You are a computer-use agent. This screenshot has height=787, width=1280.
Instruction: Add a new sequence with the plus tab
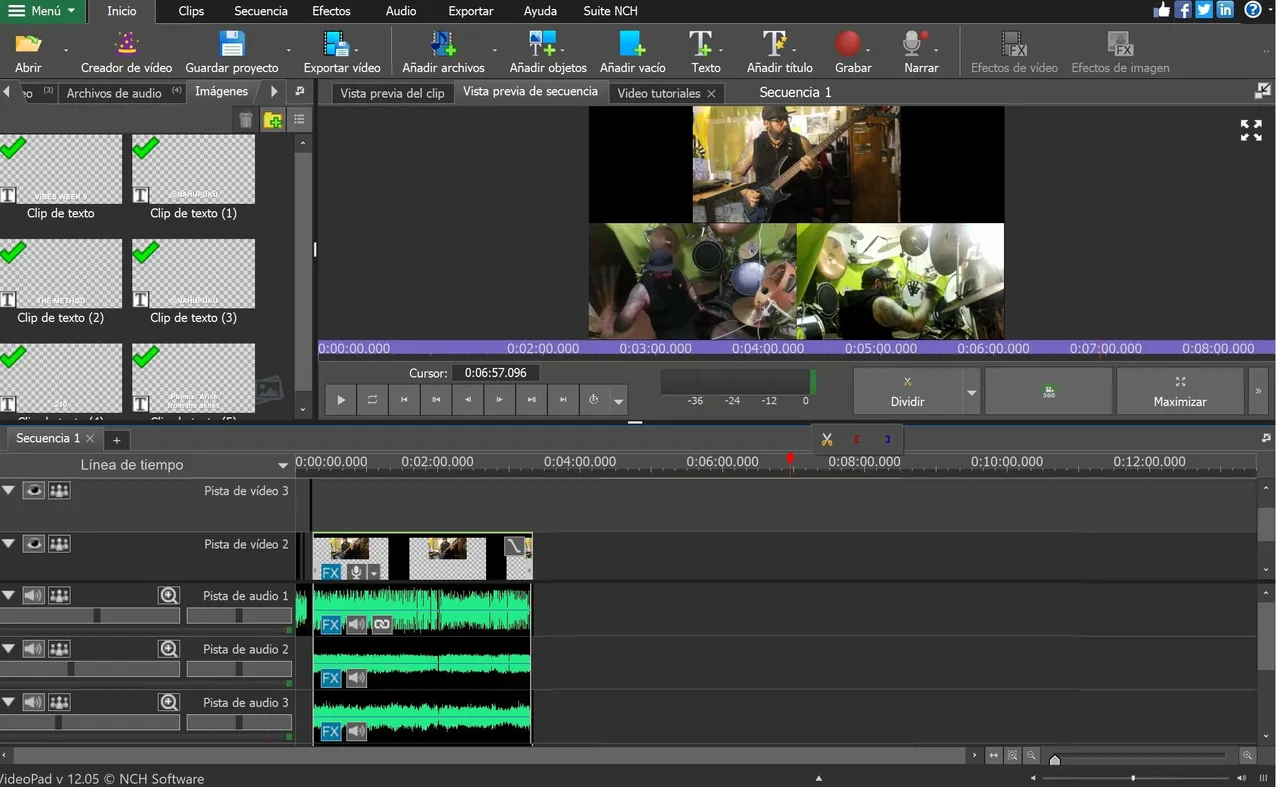pos(116,440)
